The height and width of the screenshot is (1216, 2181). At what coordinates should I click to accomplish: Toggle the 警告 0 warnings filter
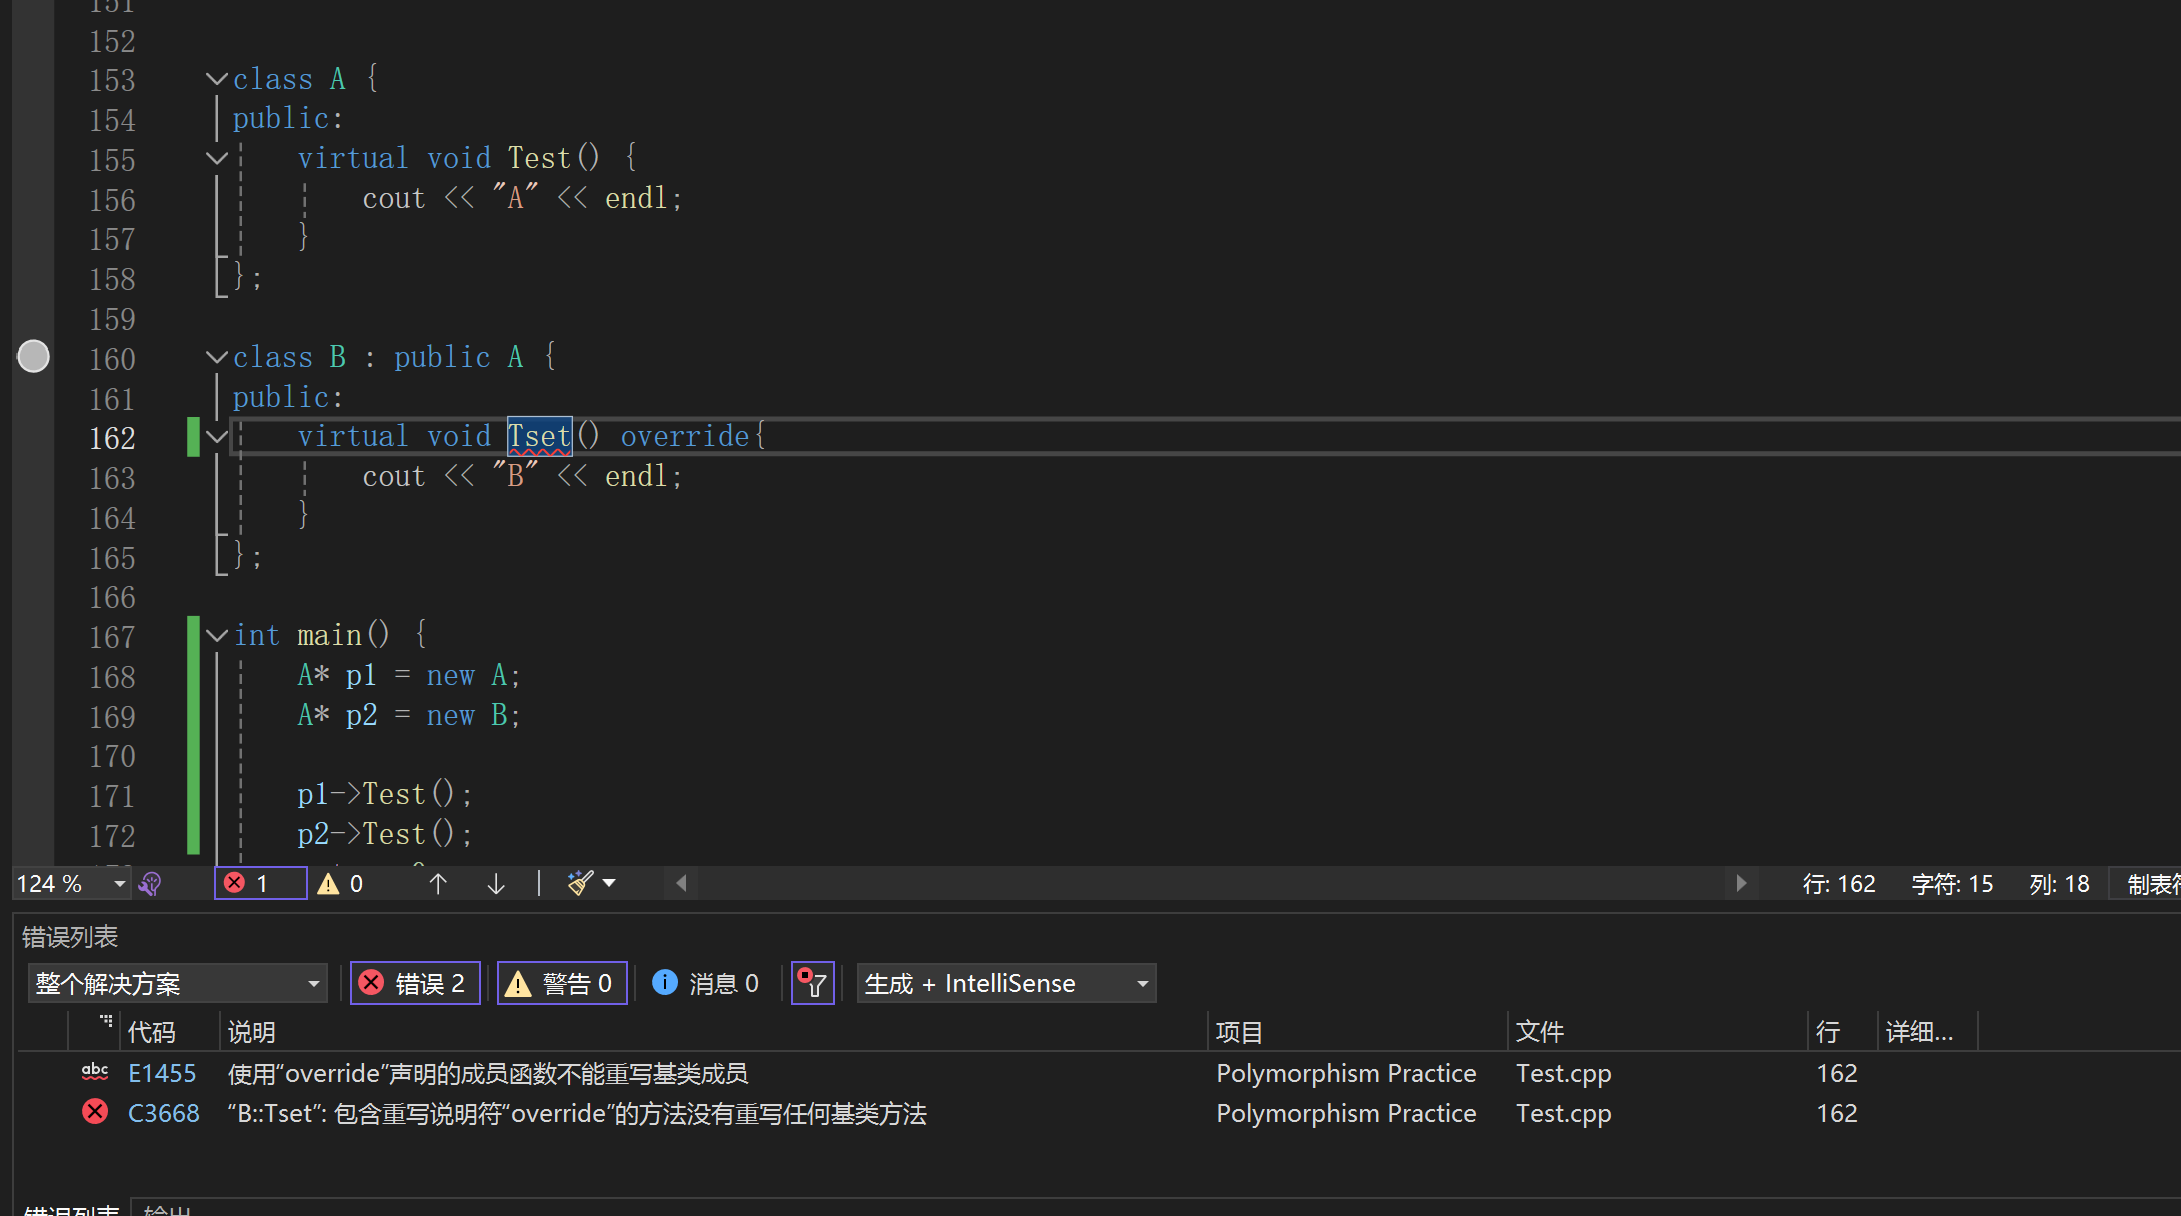(561, 984)
